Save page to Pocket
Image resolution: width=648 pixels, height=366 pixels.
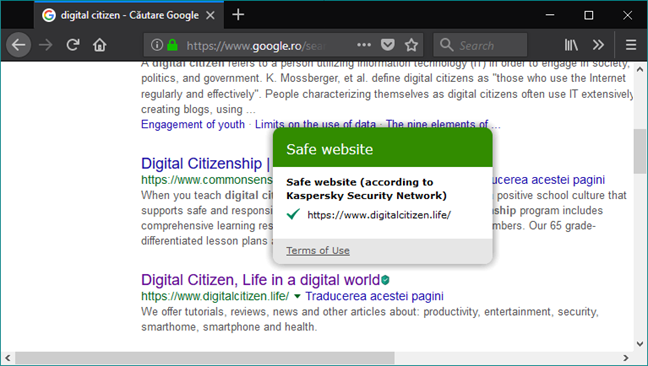click(387, 45)
